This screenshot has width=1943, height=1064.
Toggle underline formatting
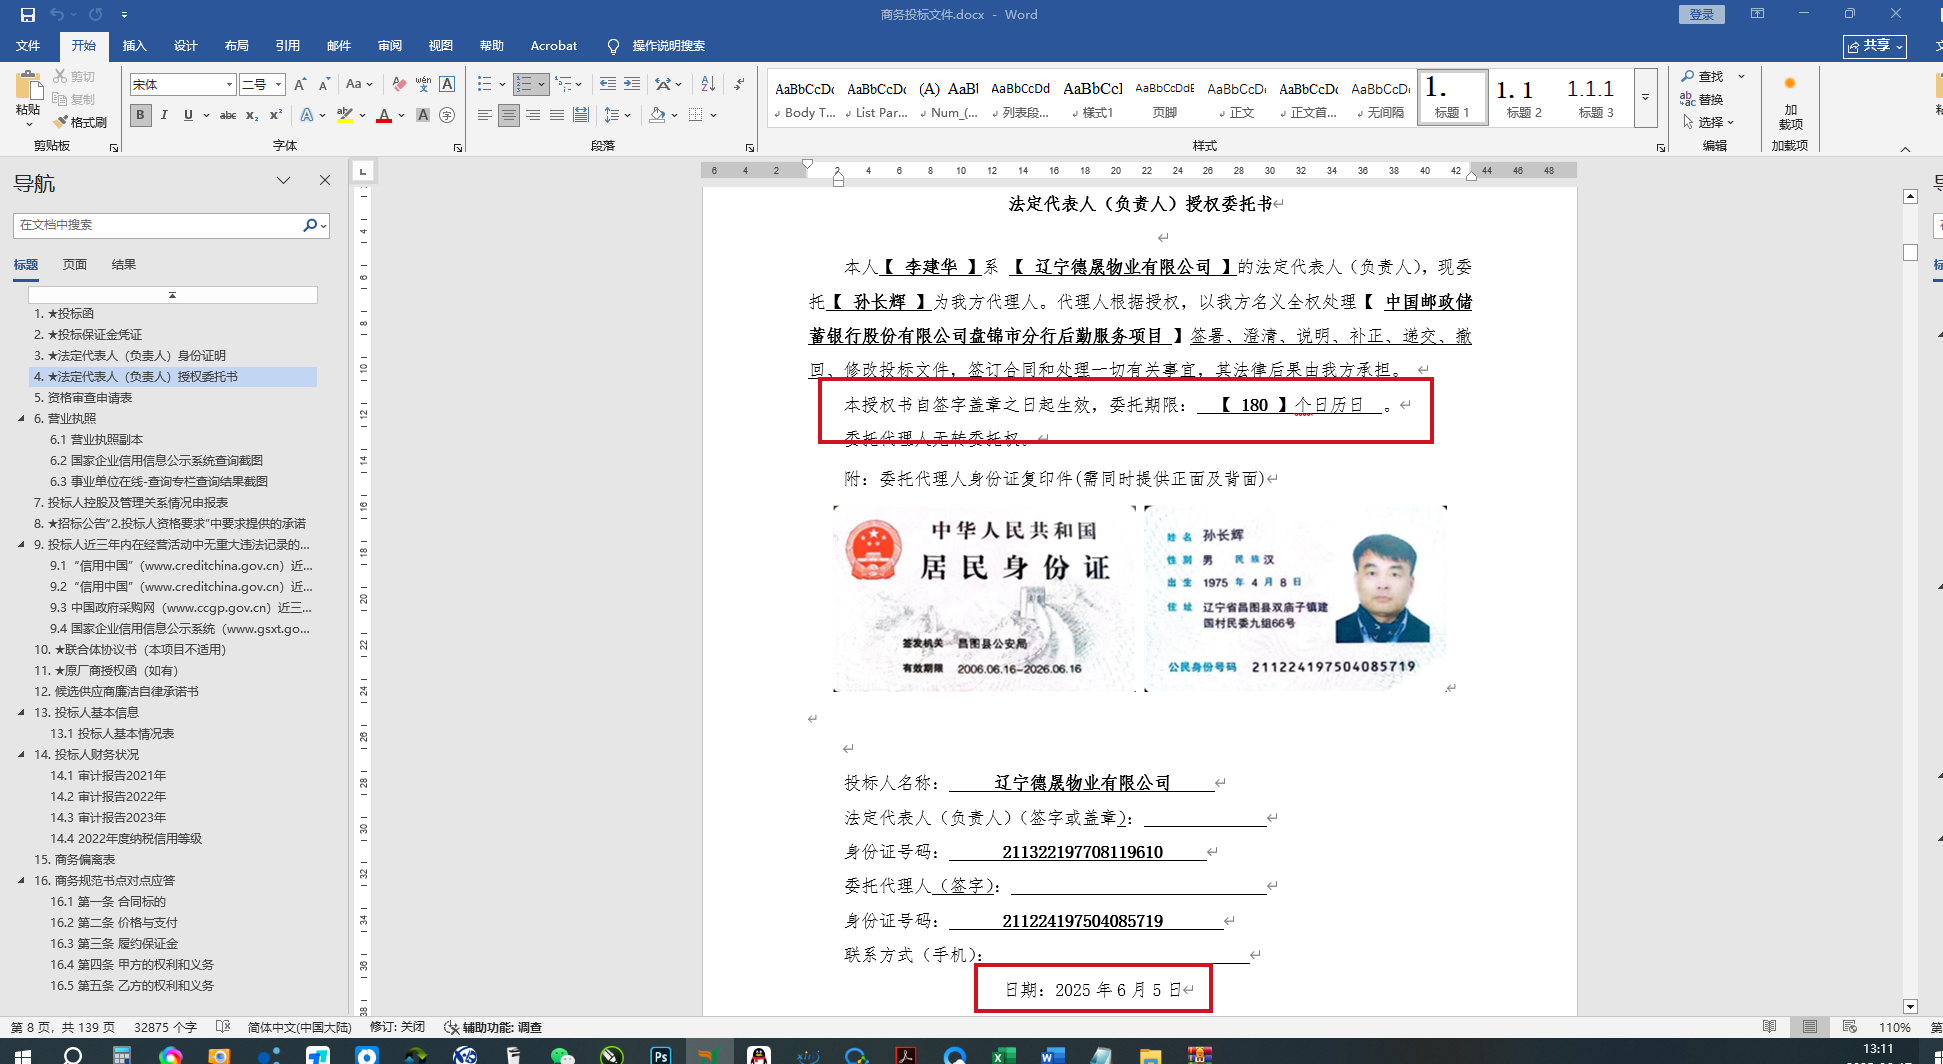188,115
